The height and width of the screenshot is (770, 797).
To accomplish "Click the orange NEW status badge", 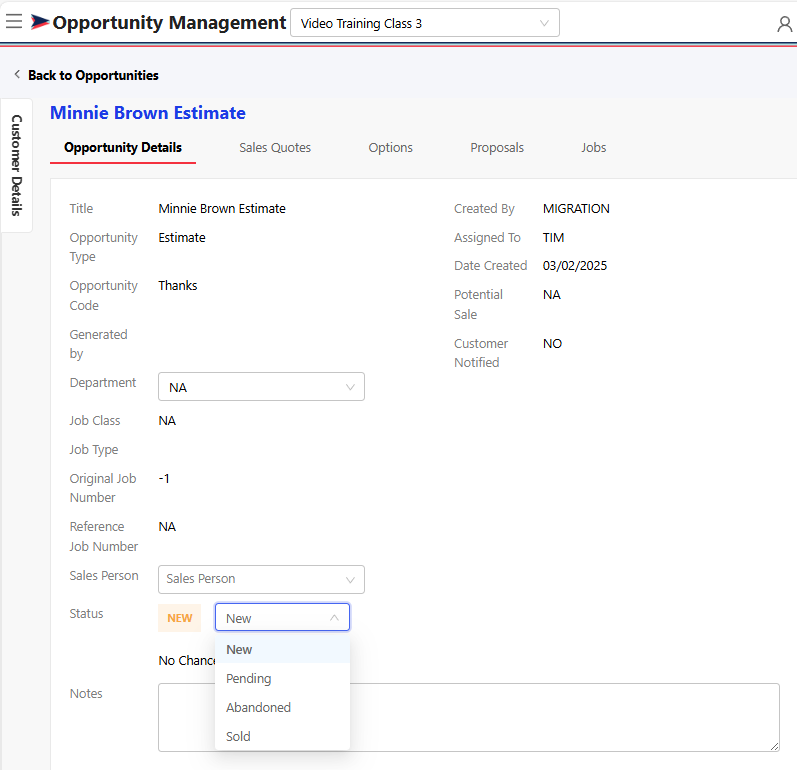I will tap(179, 618).
